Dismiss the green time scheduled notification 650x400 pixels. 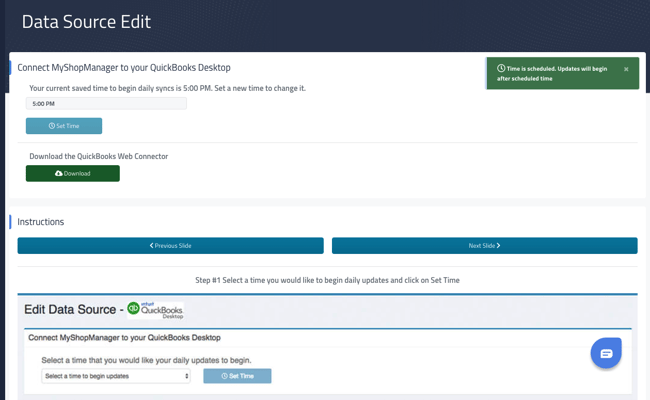coord(626,69)
